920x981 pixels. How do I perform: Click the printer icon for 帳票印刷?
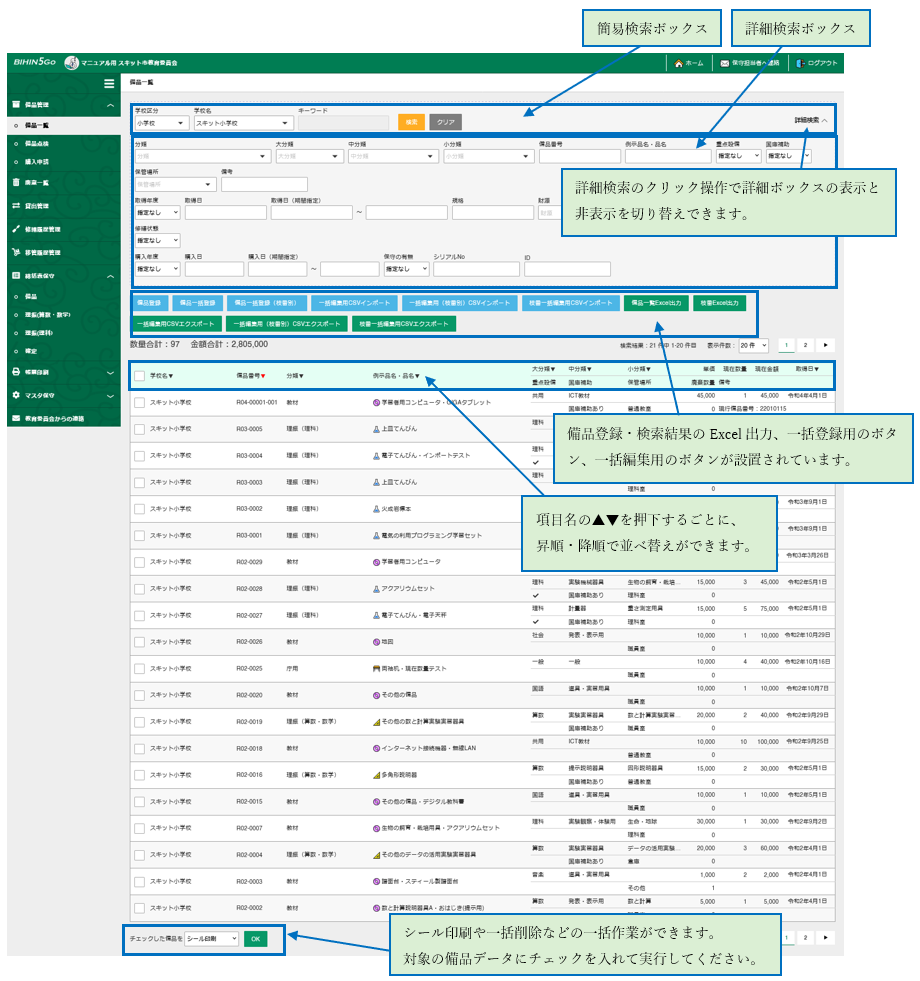[16, 371]
